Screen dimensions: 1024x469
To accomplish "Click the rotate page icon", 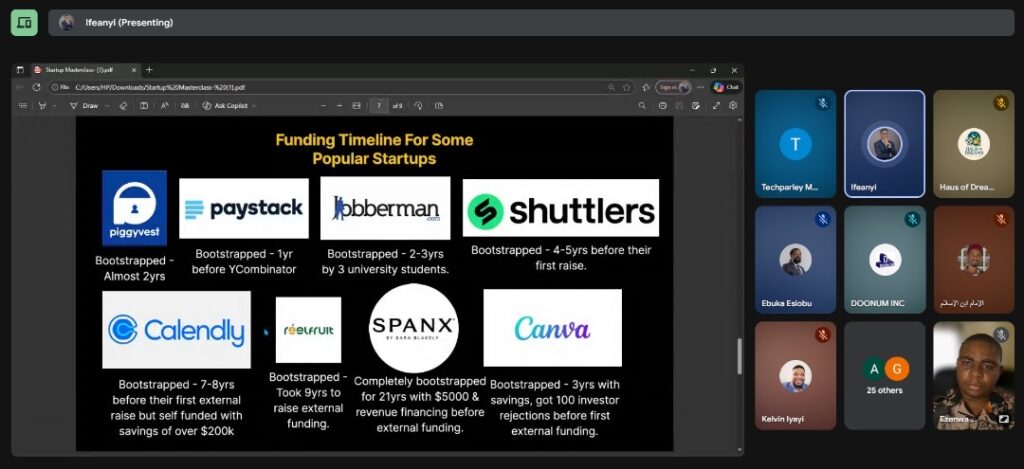I will [417, 105].
